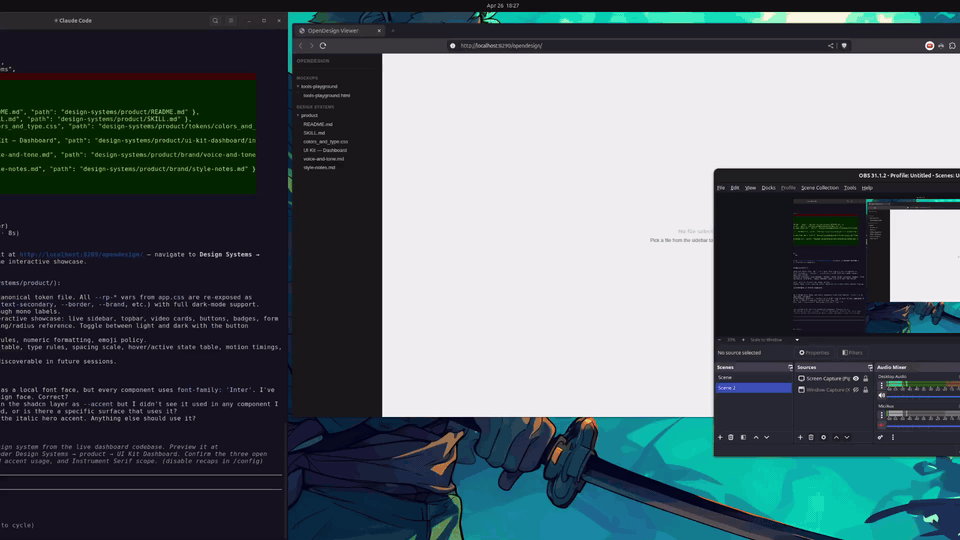This screenshot has height=540, width=960.
Task: Click the red extension icon in browser toolbar
Action: 929,45
